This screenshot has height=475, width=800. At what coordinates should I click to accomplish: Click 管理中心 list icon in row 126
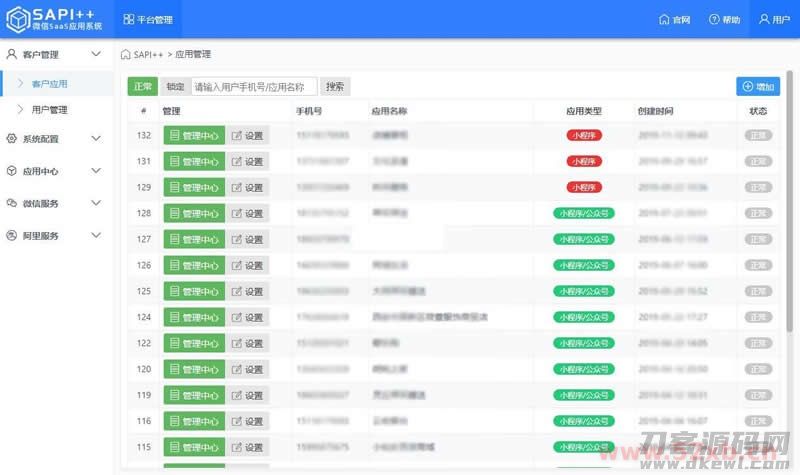[x=174, y=265]
